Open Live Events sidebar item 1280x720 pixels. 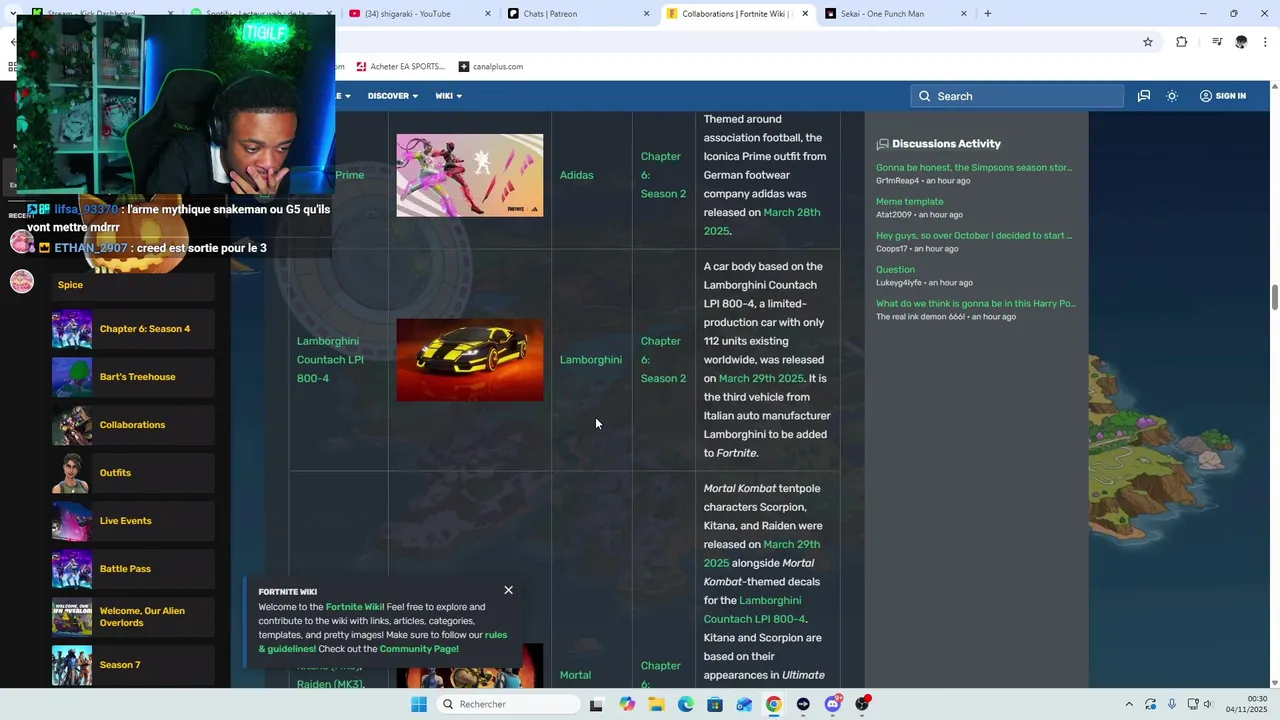133,521
